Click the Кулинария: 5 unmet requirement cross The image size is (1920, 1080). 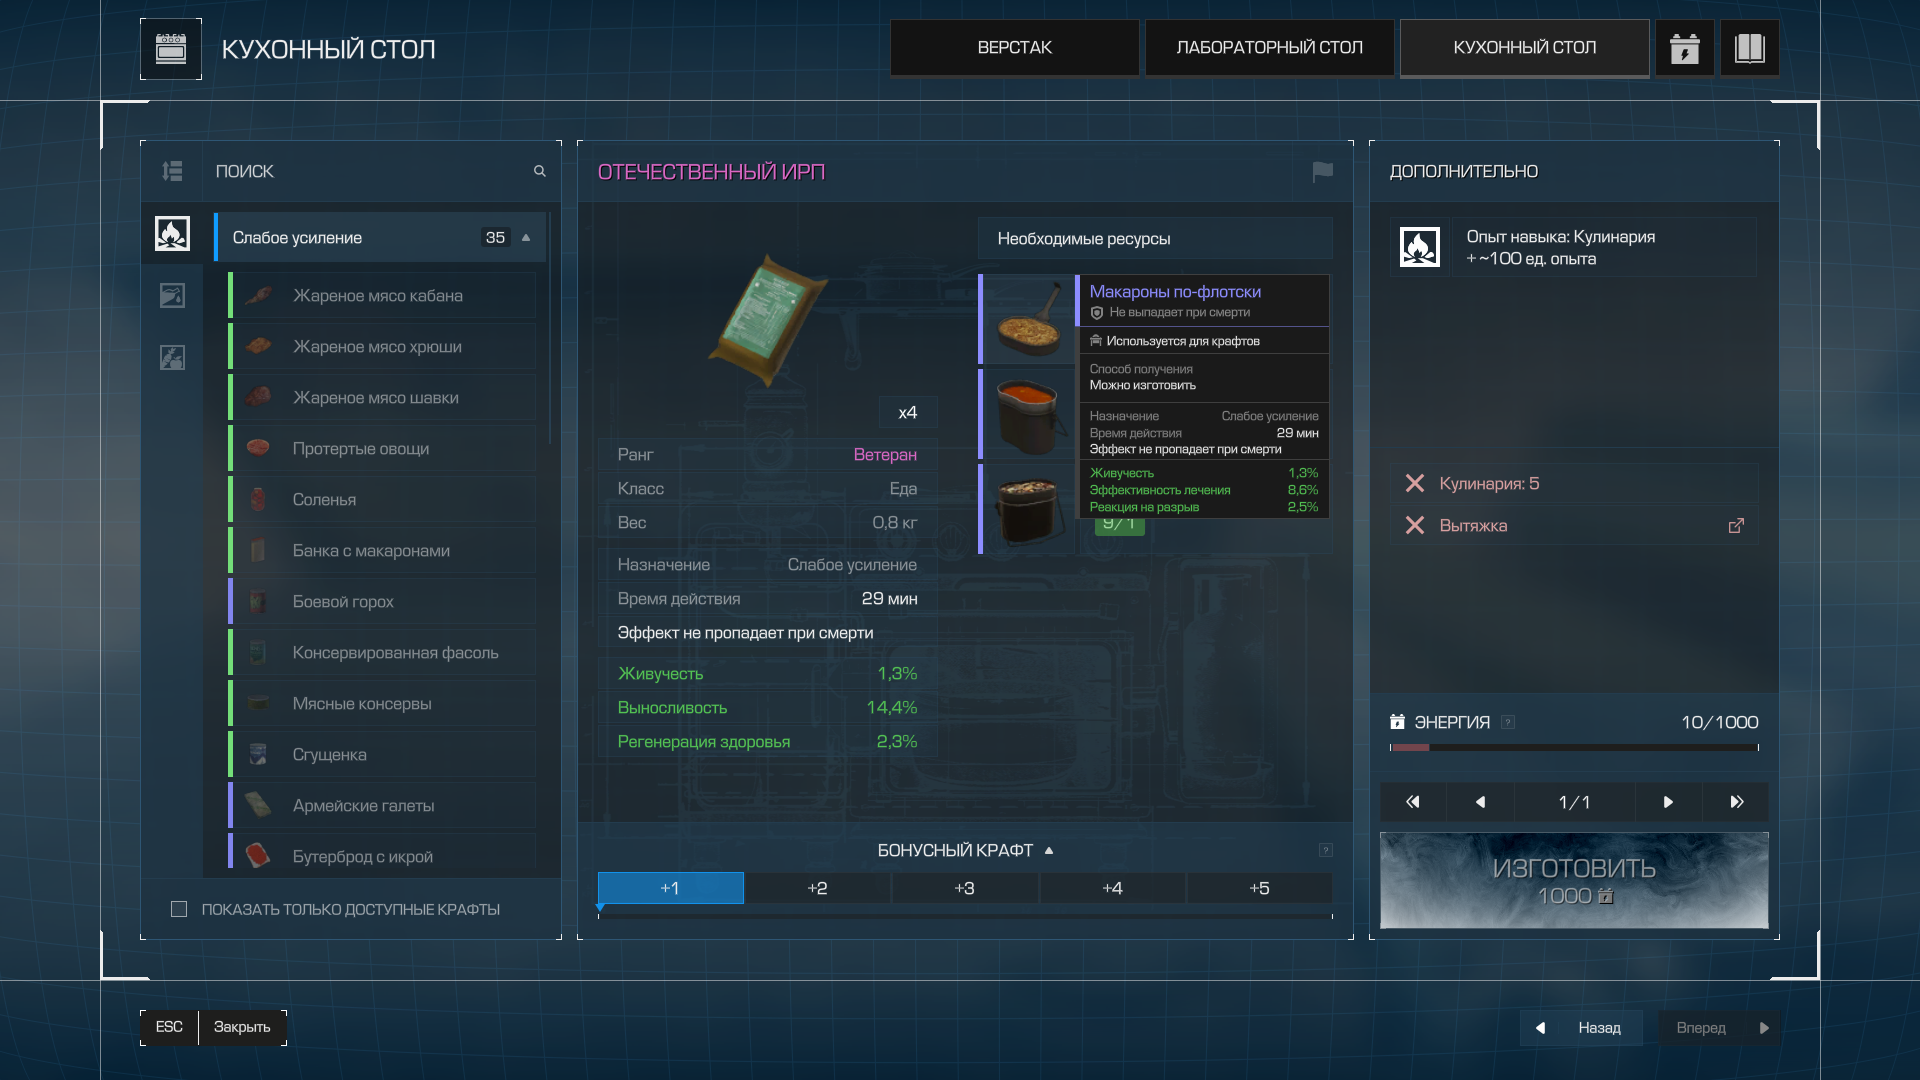[x=1414, y=484]
